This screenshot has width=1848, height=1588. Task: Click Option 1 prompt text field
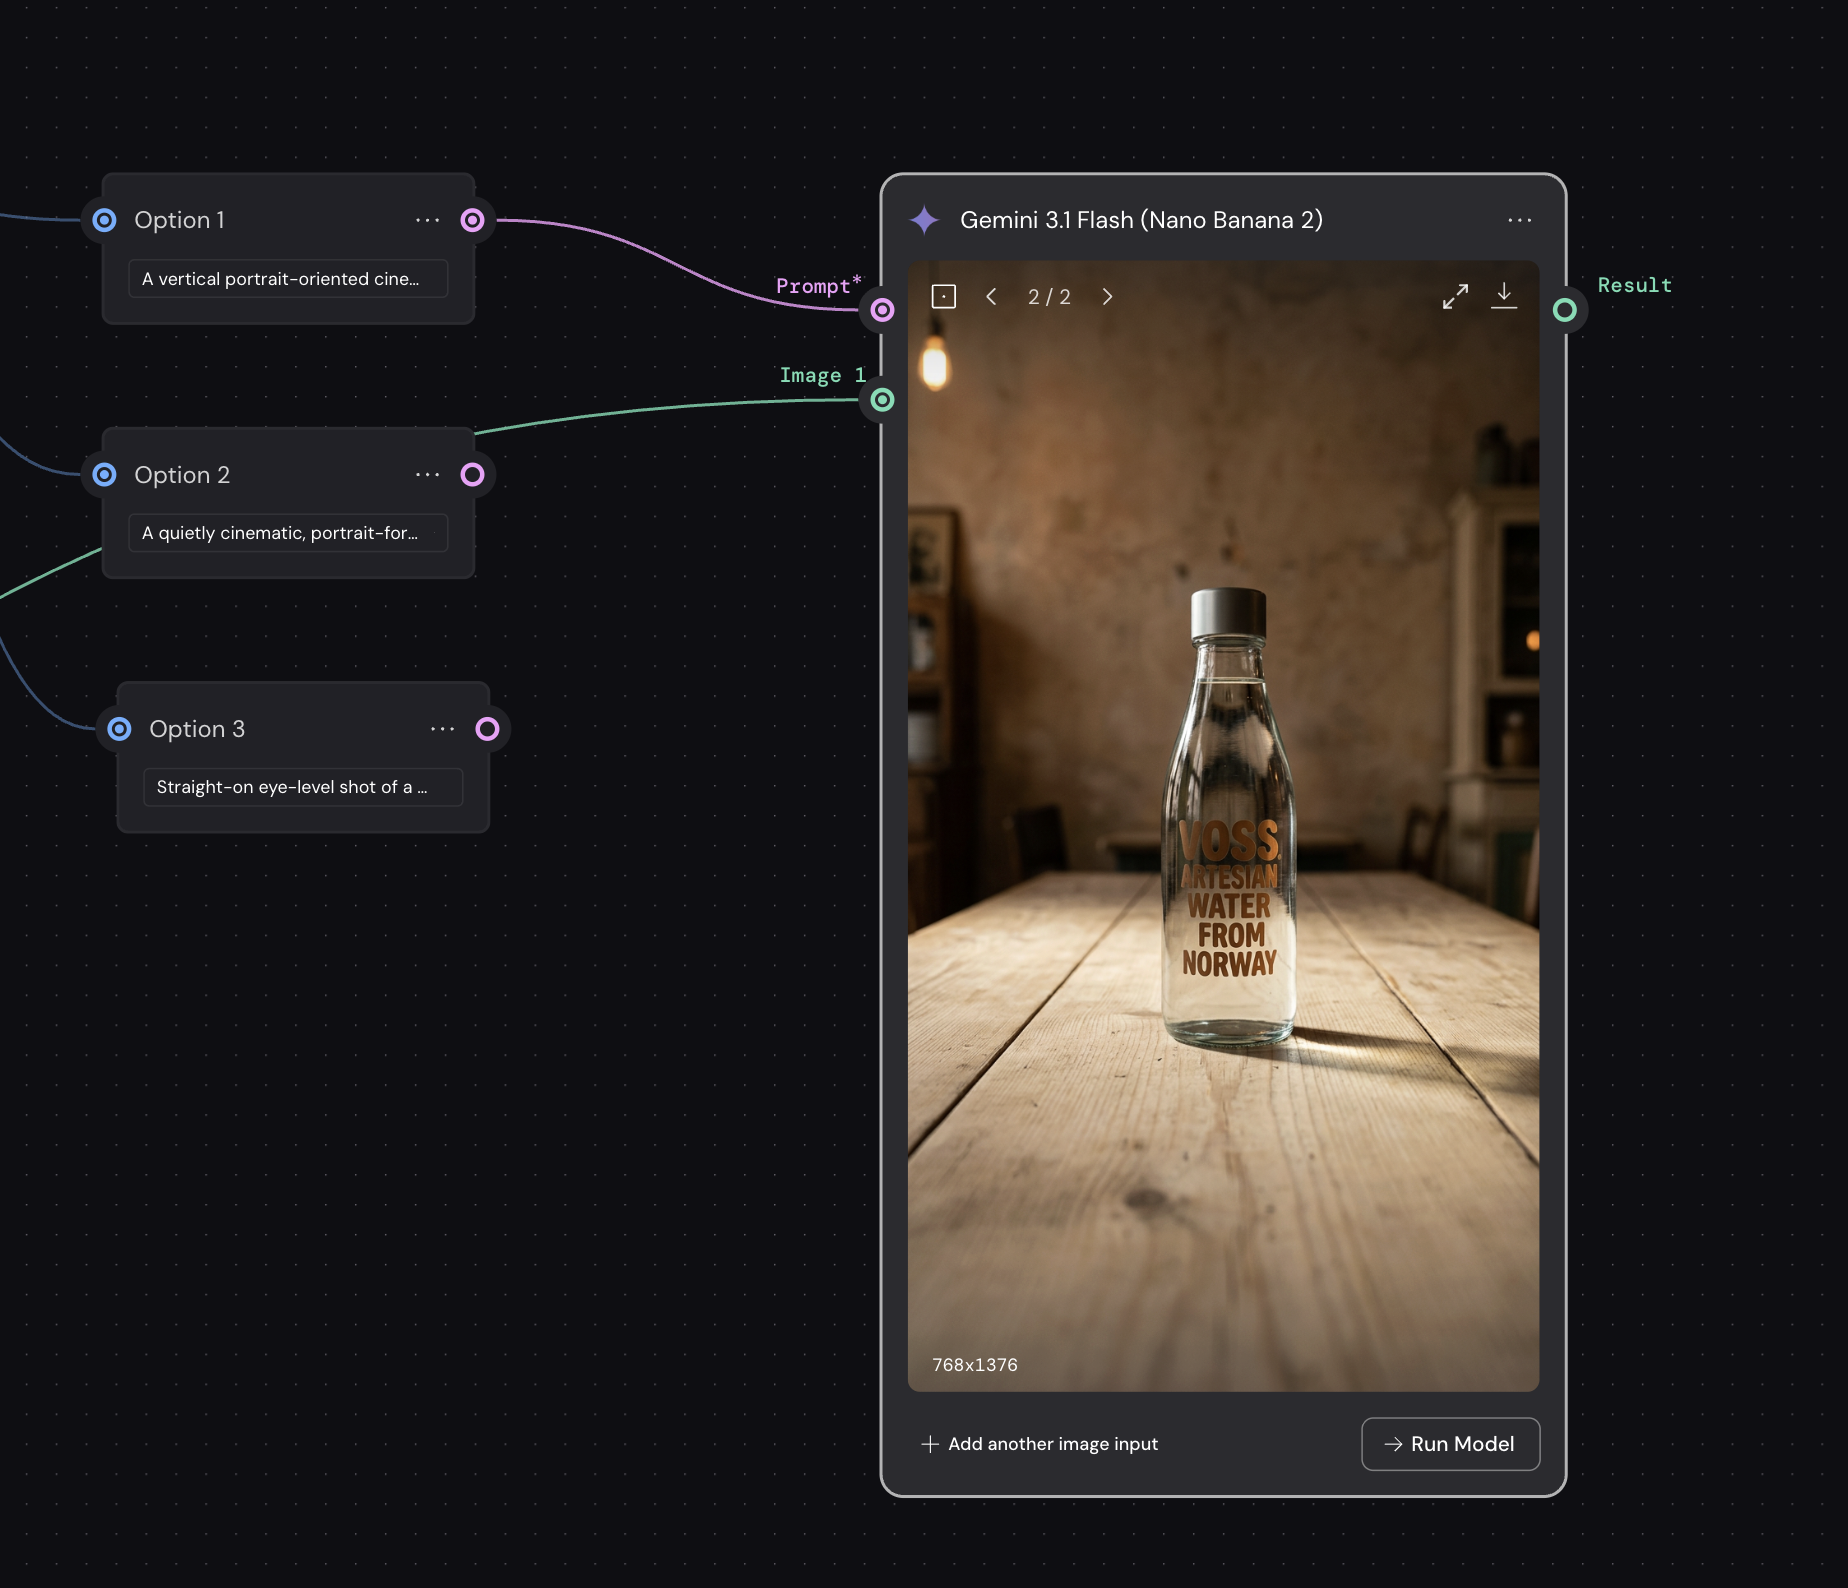(288, 279)
